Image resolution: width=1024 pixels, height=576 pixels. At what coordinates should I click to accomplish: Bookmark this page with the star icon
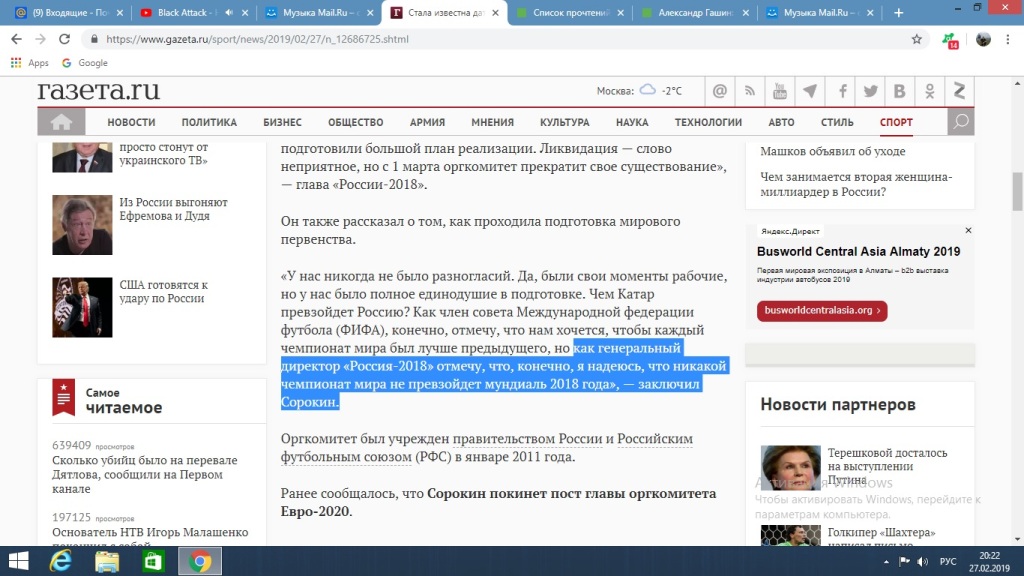point(917,39)
